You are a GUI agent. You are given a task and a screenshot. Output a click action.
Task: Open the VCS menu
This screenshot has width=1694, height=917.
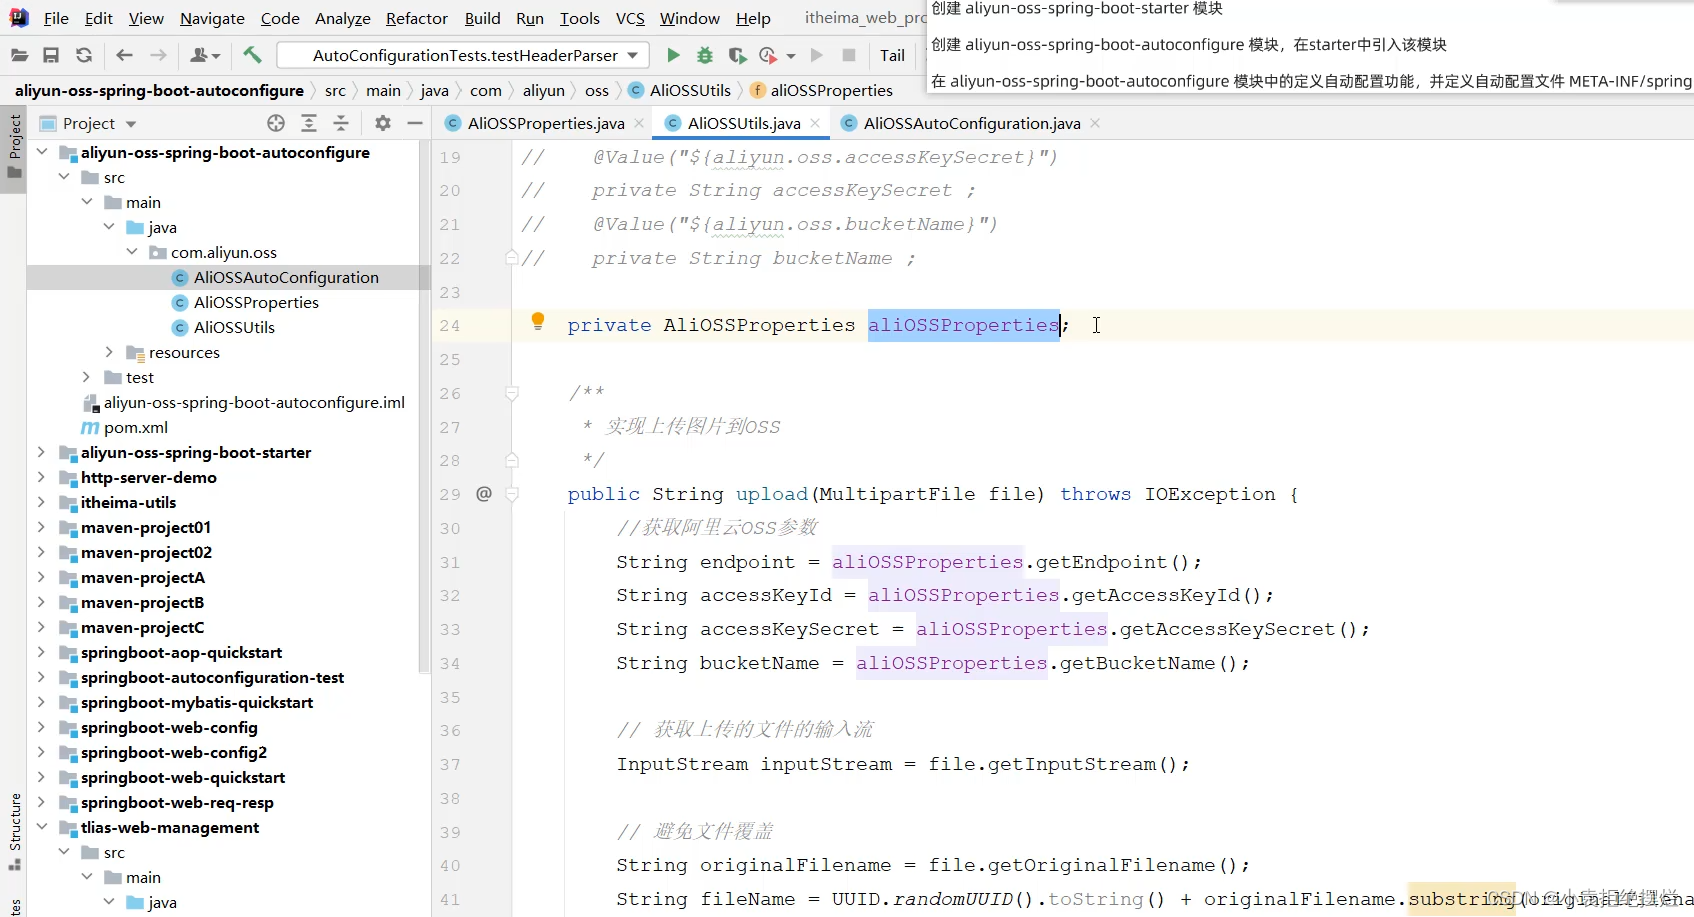point(630,18)
